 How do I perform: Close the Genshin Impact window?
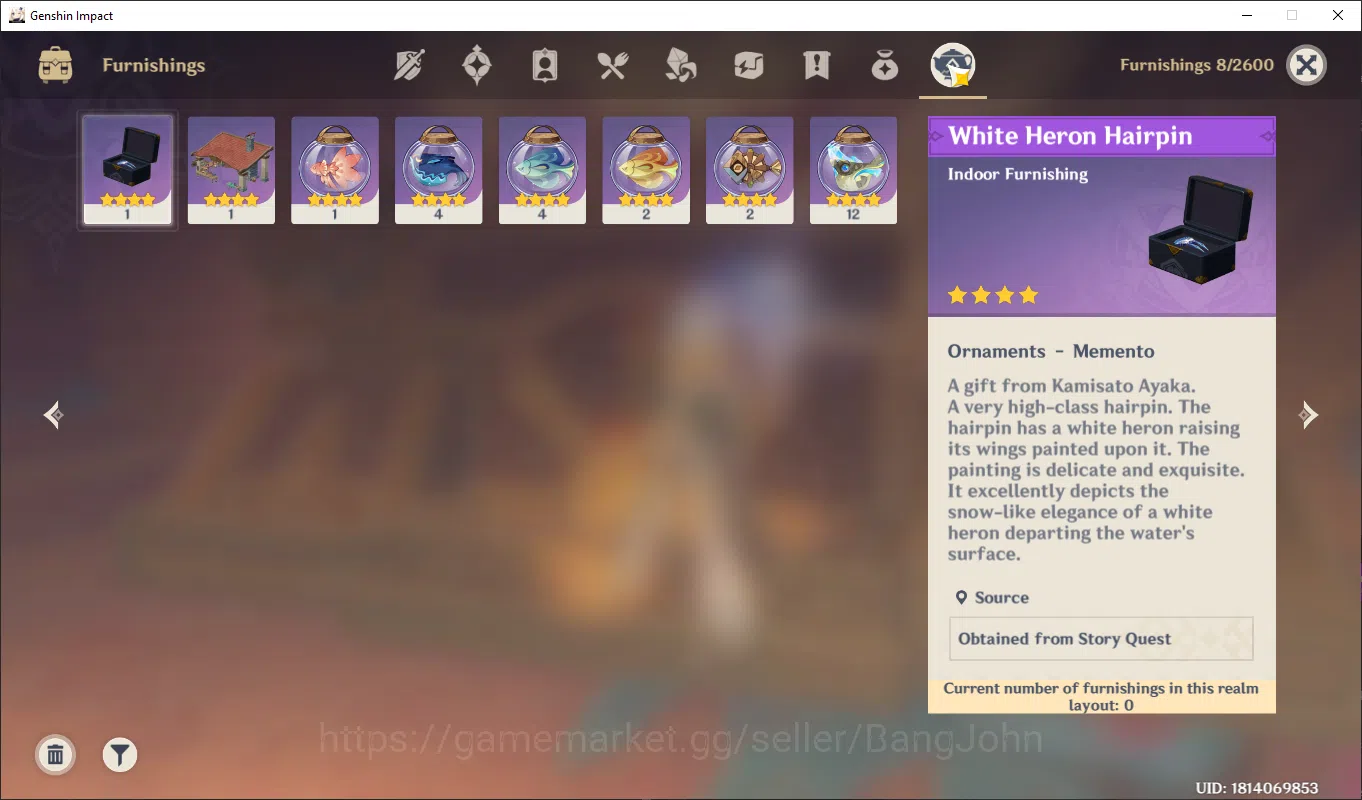pyautogui.click(x=1338, y=15)
